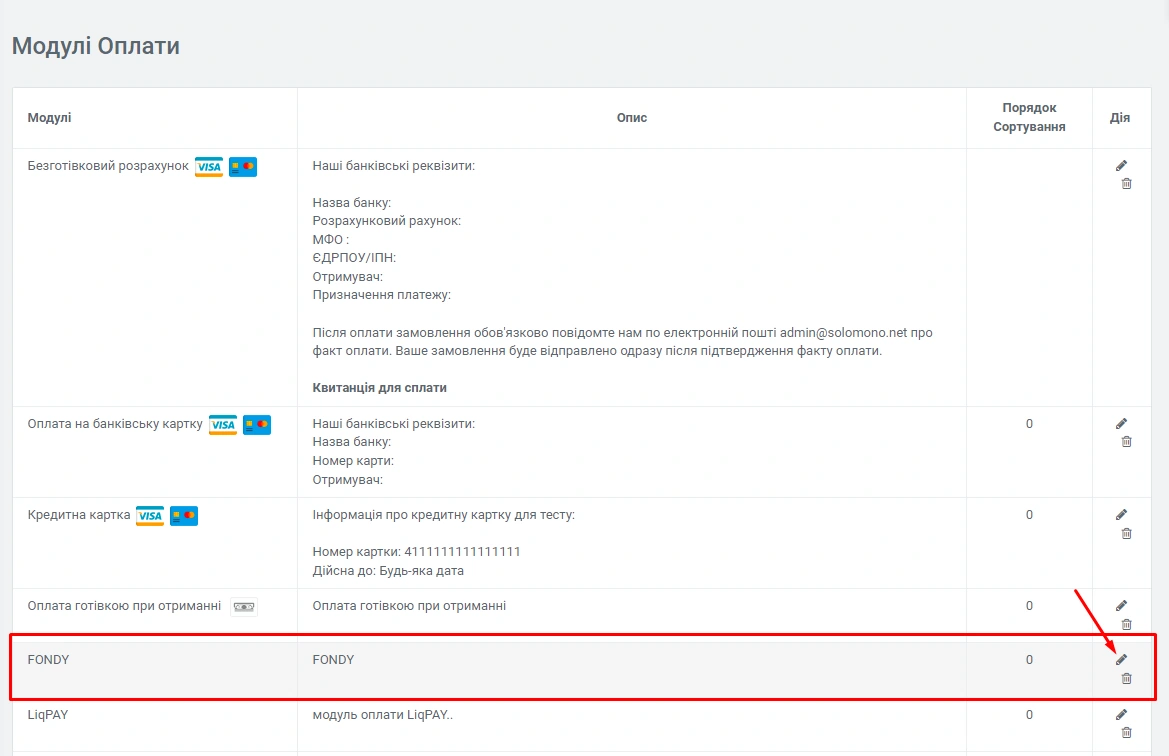Delete the Безготівковий розрахунок module
This screenshot has height=756, width=1169.
click(1126, 184)
